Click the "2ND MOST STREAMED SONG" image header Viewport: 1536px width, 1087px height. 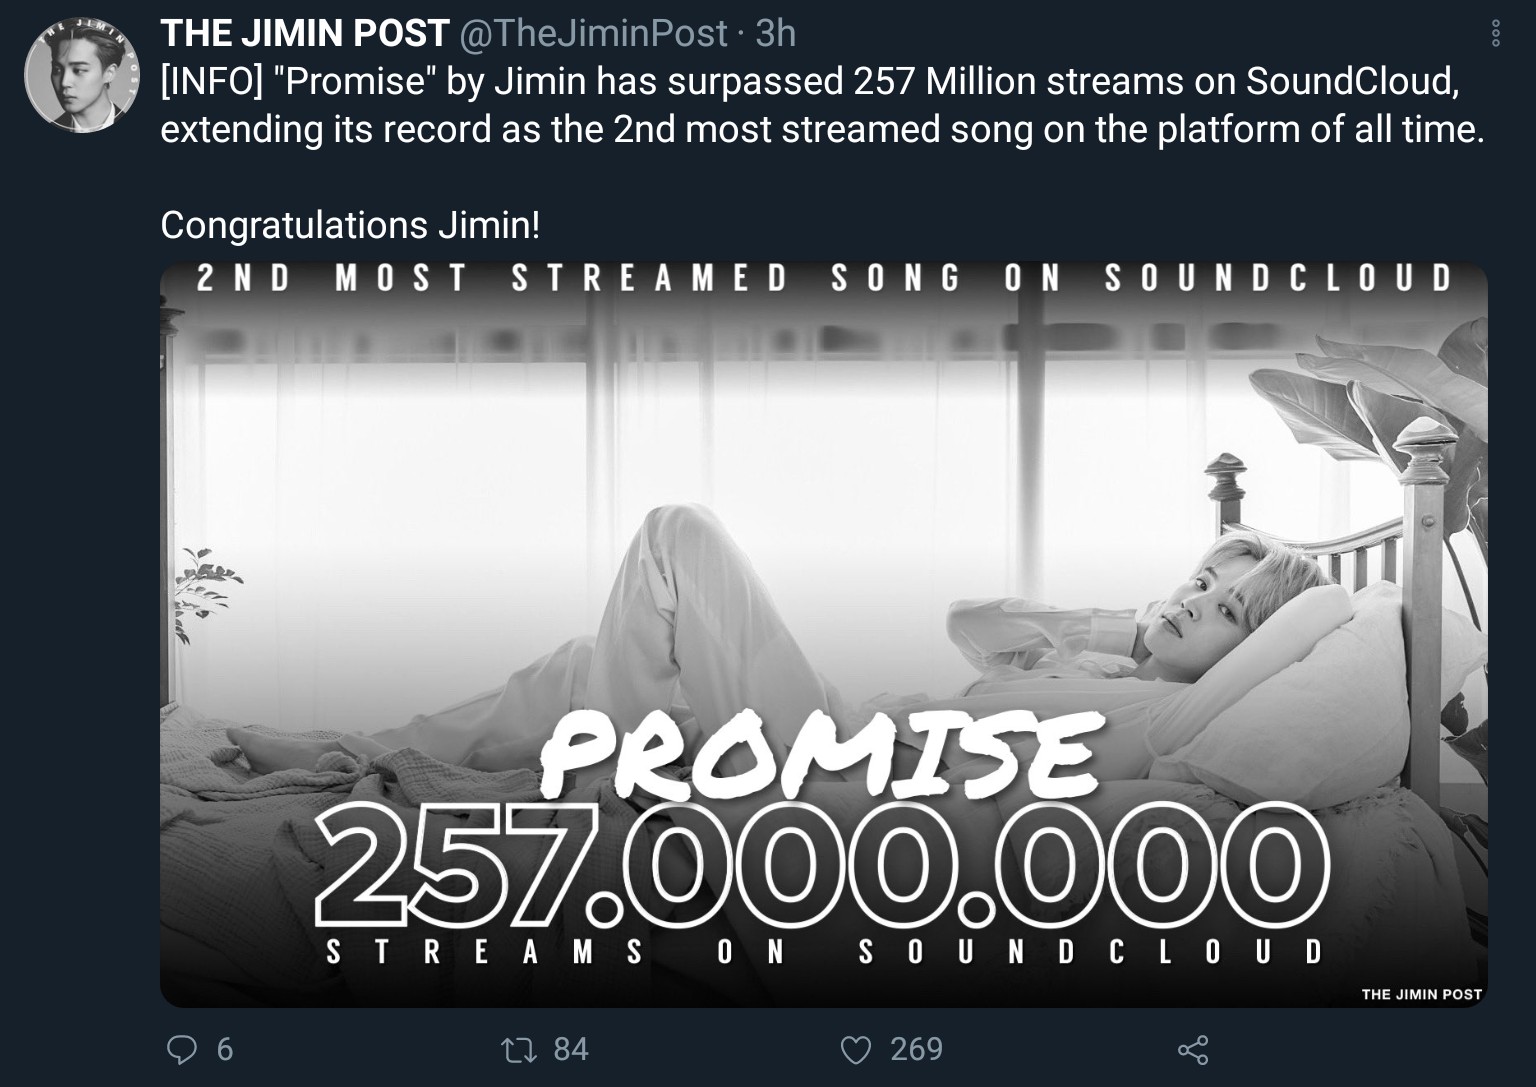[823, 278]
